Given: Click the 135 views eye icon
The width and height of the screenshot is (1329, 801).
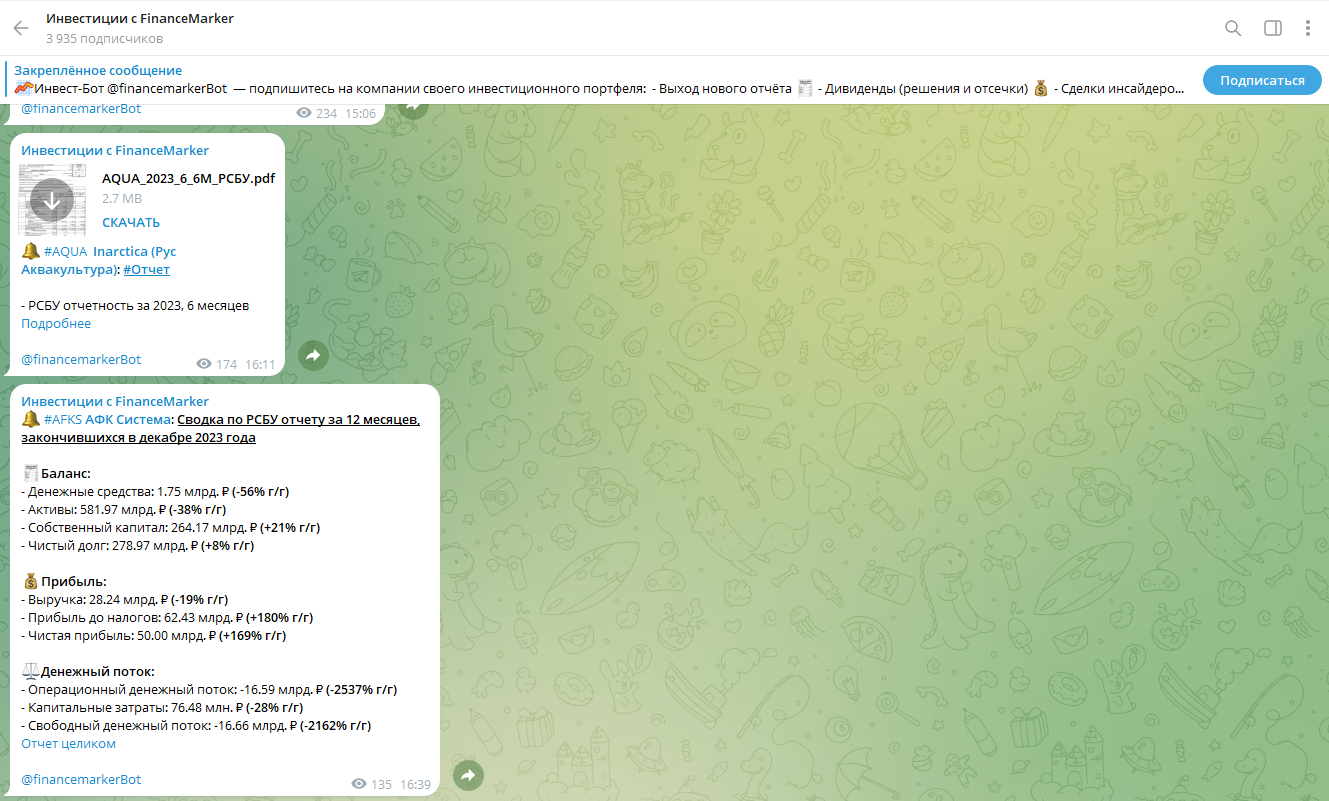Looking at the screenshot, I should pyautogui.click(x=359, y=784).
